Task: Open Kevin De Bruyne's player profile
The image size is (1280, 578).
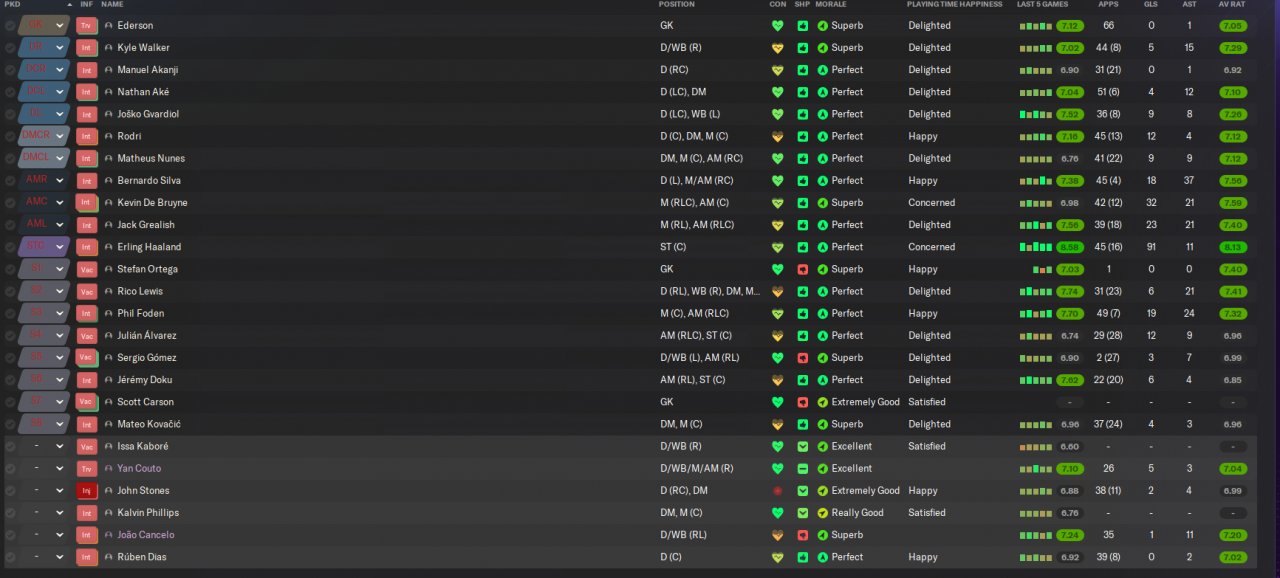Action: (x=152, y=203)
